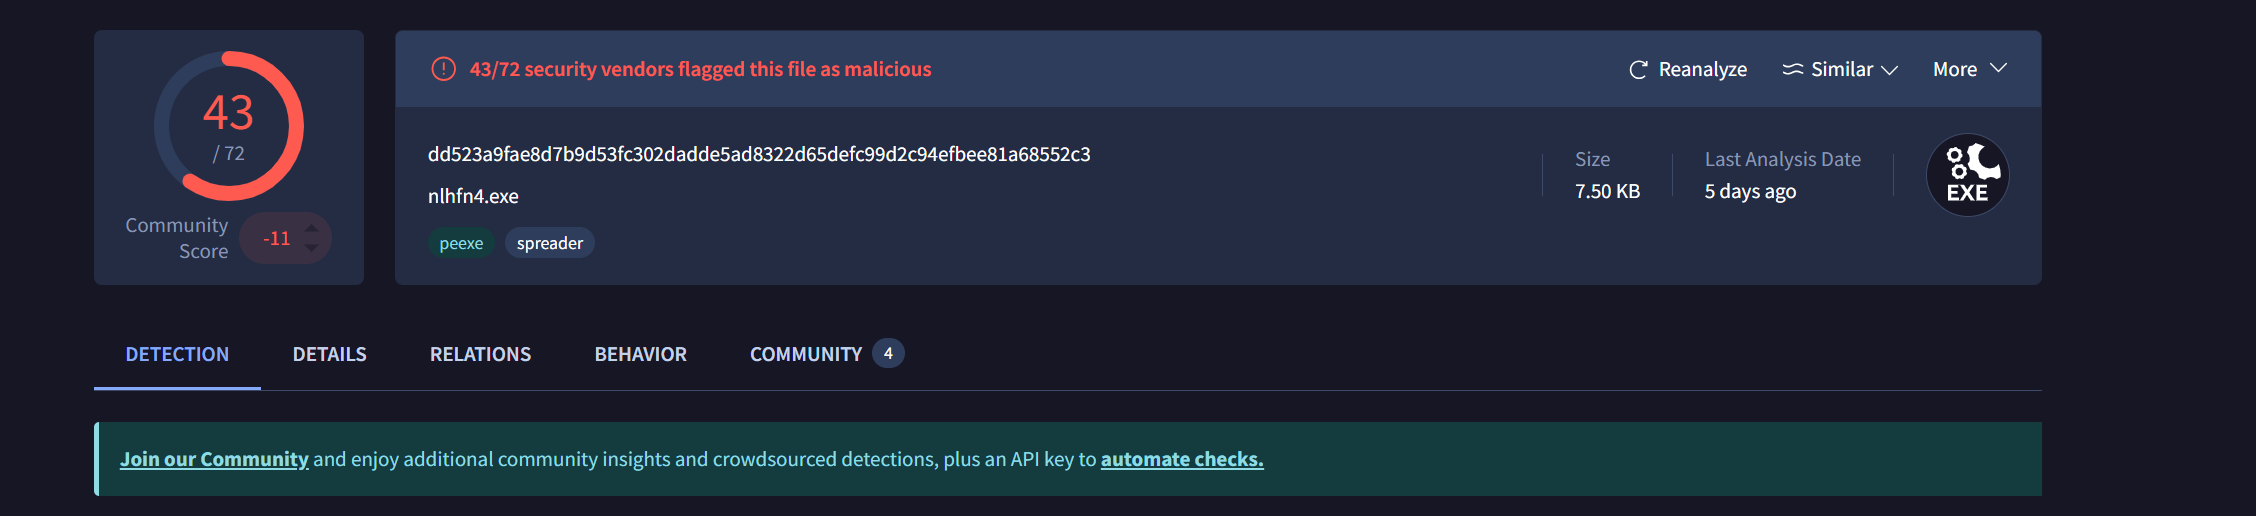This screenshot has width=2256, height=516.
Task: Click the red malicious warning icon
Action: click(x=443, y=69)
